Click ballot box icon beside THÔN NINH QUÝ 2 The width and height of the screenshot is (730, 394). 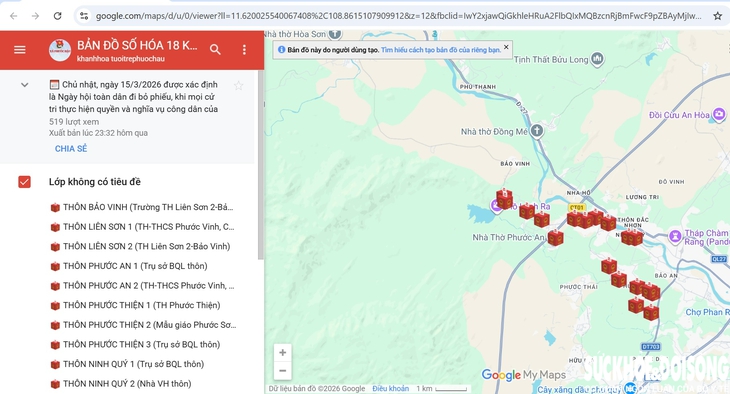[x=55, y=384]
